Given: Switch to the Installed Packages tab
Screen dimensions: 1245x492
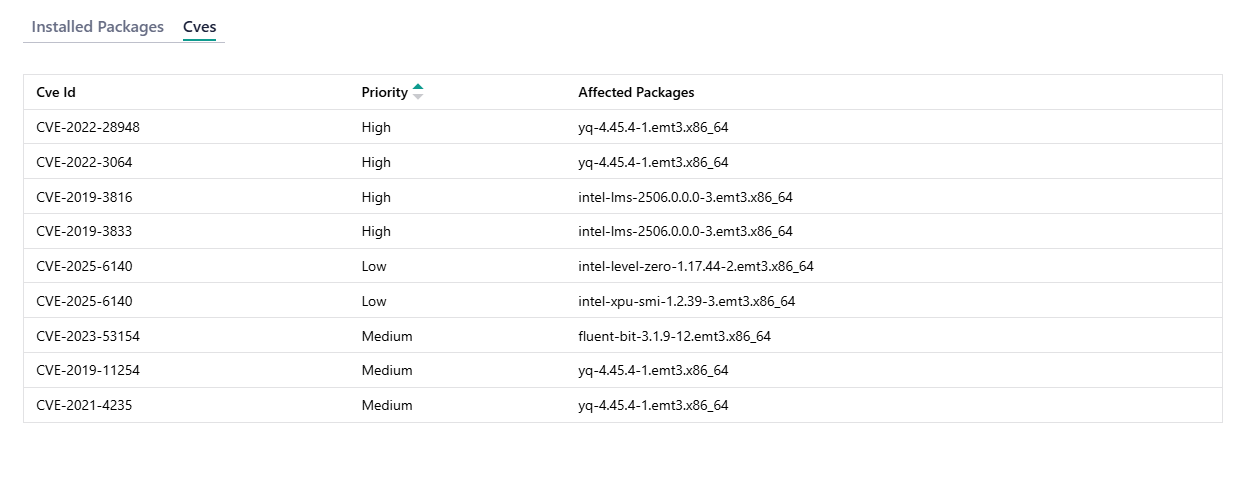Looking at the screenshot, I should click(97, 27).
